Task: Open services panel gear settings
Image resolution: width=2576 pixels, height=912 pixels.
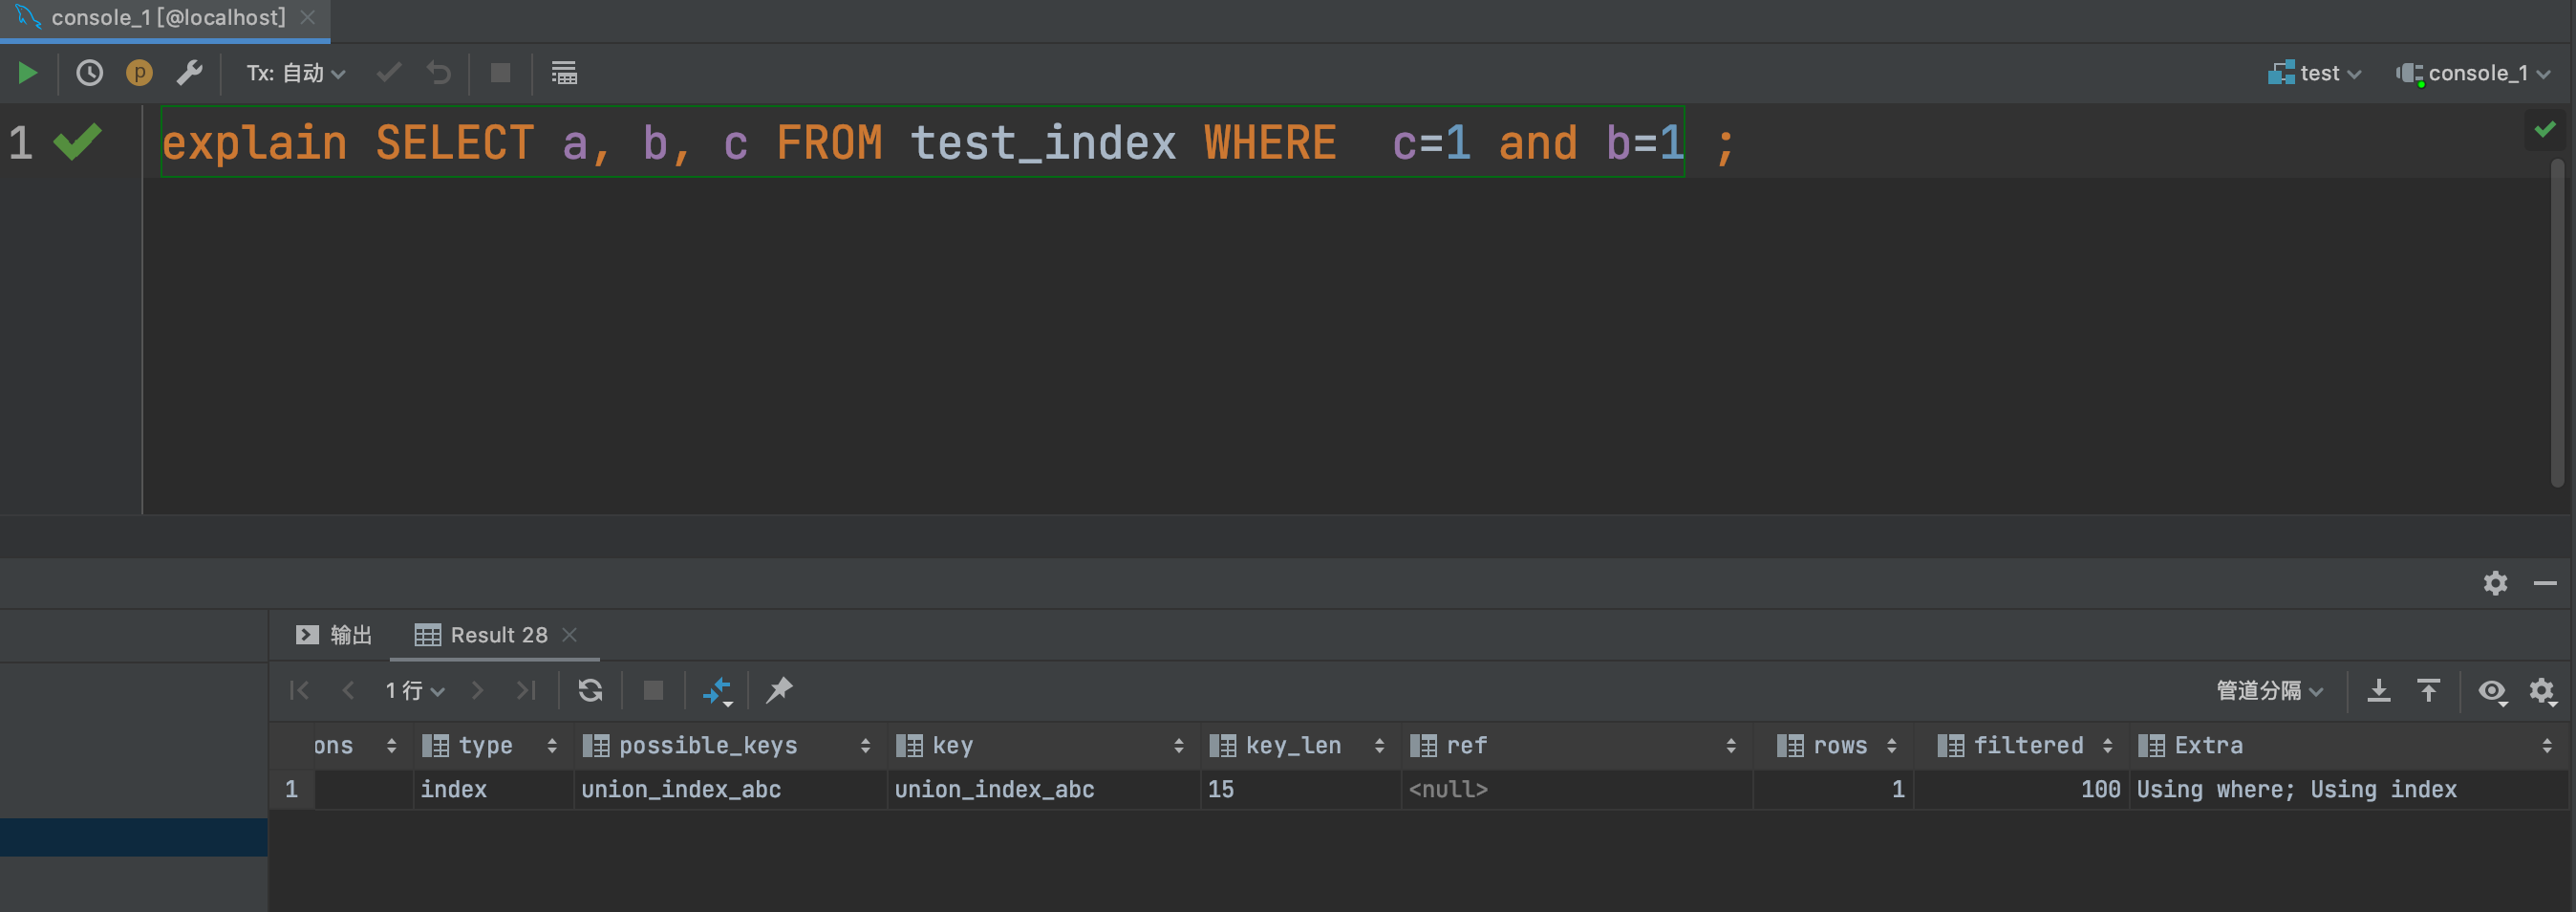Action: (2495, 583)
